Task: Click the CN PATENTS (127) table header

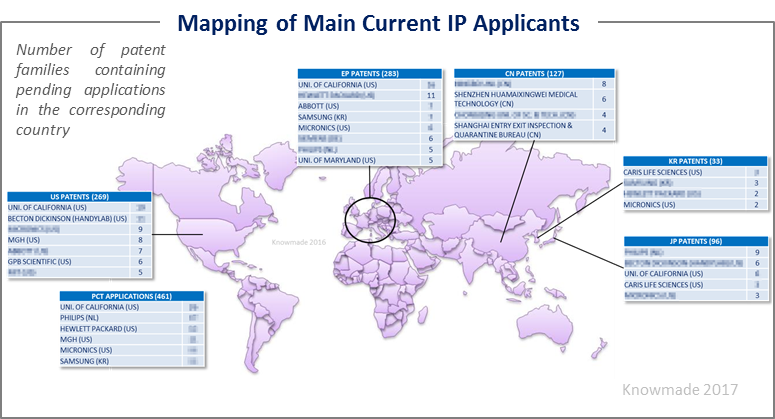Action: pos(534,74)
